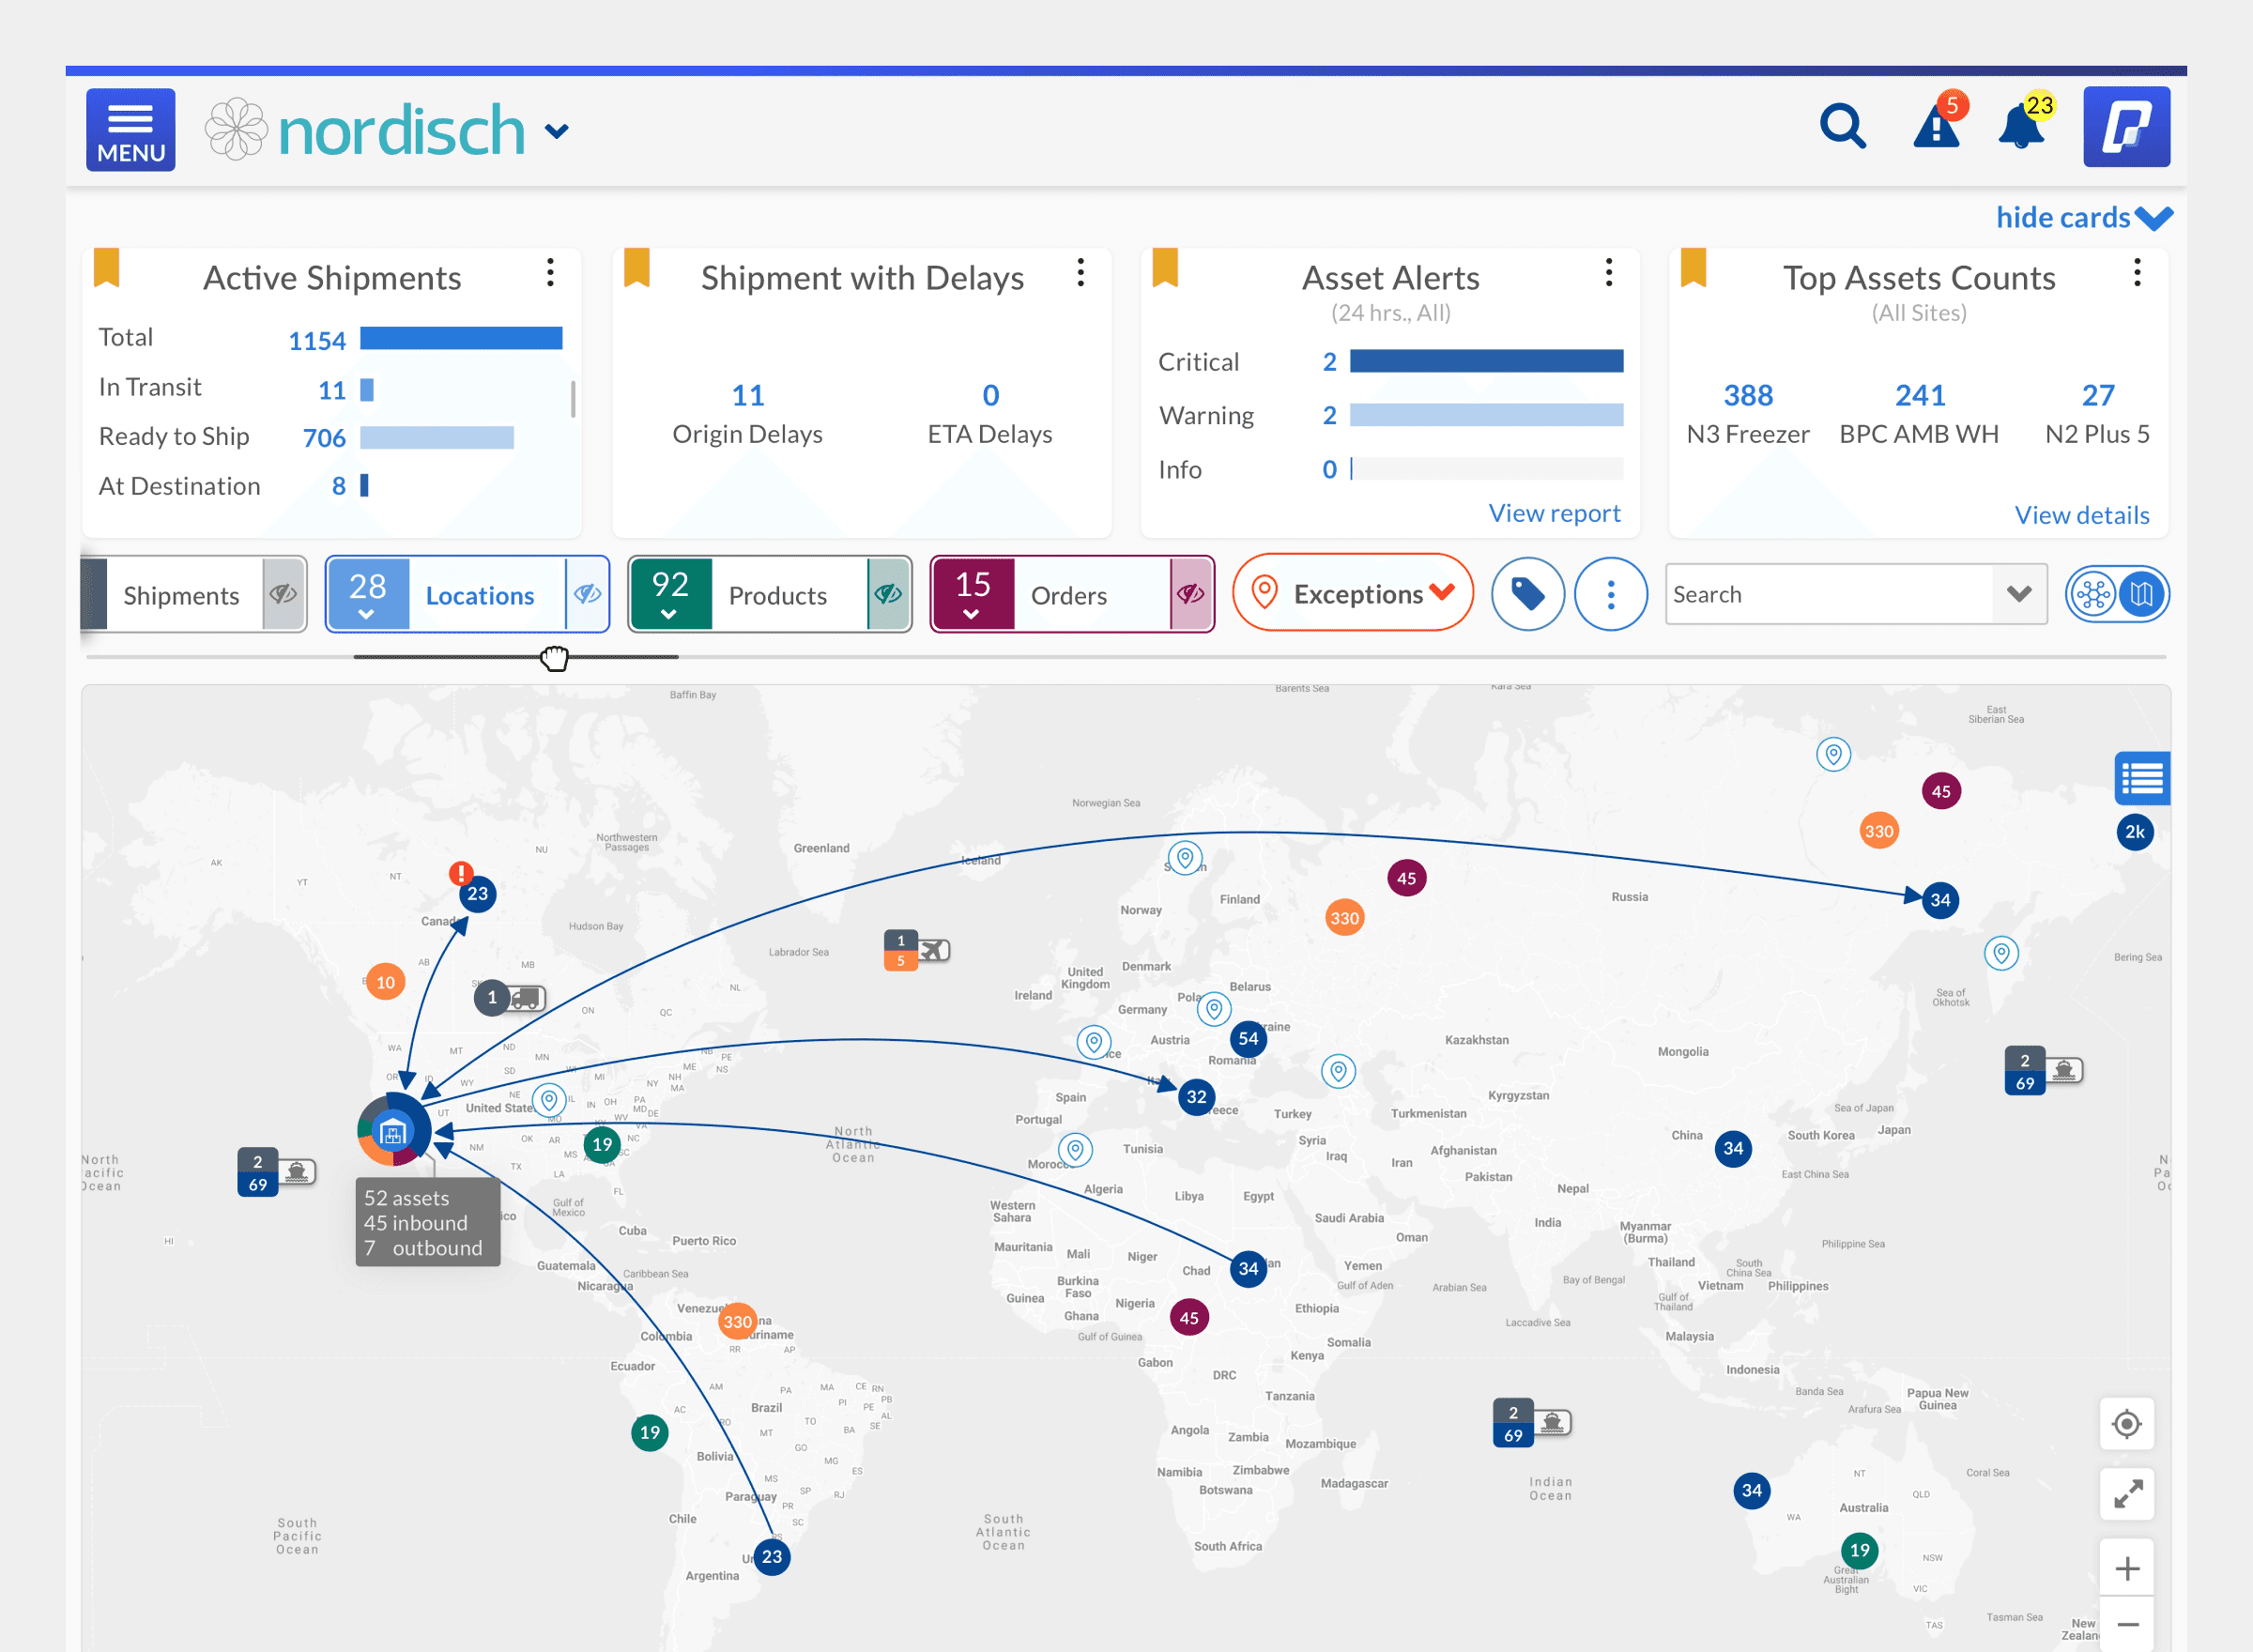This screenshot has width=2253, height=1652.
Task: Click the search magnifier icon in header
Action: pos(1843,127)
